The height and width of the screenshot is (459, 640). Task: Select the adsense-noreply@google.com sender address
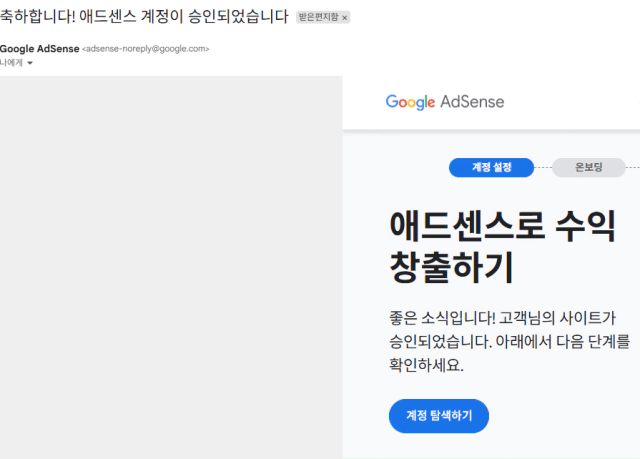click(146, 49)
